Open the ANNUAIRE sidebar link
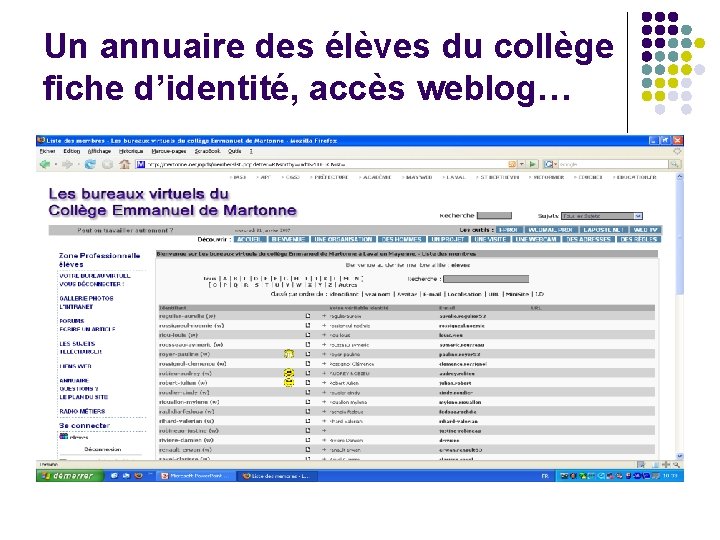Viewport: 720px width, 540px height. pos(74,381)
